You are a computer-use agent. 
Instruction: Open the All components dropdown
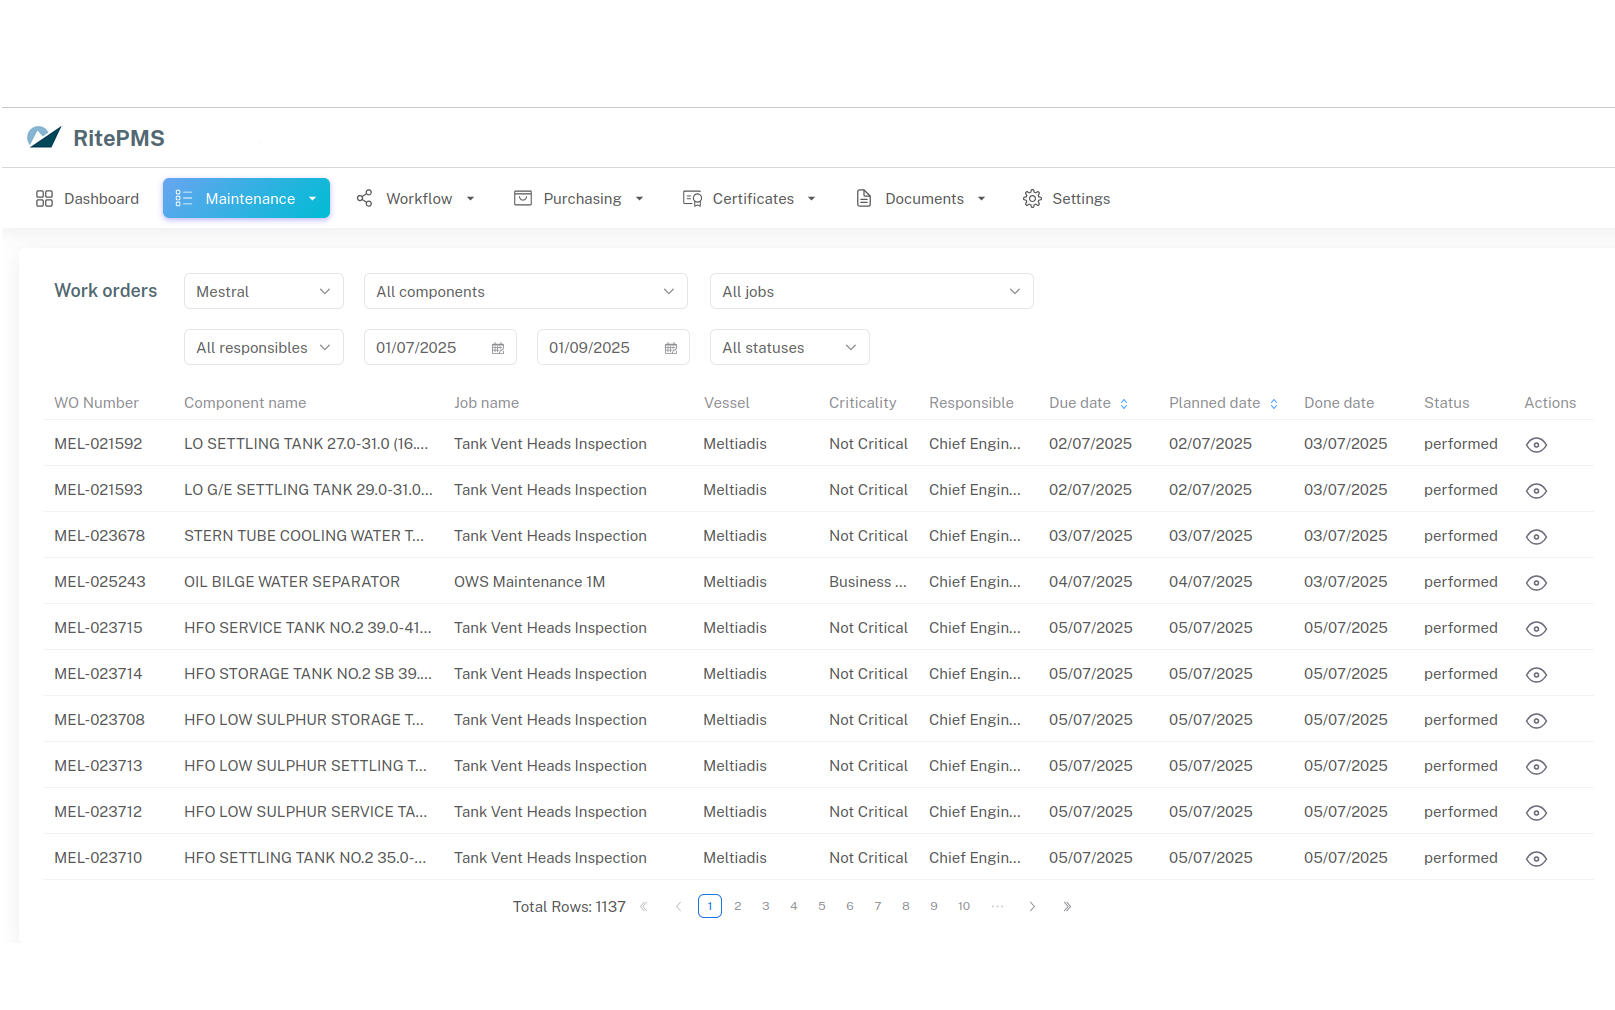pos(525,292)
